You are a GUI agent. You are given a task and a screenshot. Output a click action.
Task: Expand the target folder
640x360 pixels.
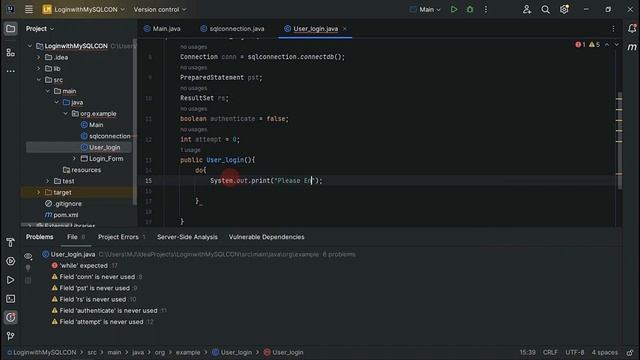pos(39,192)
